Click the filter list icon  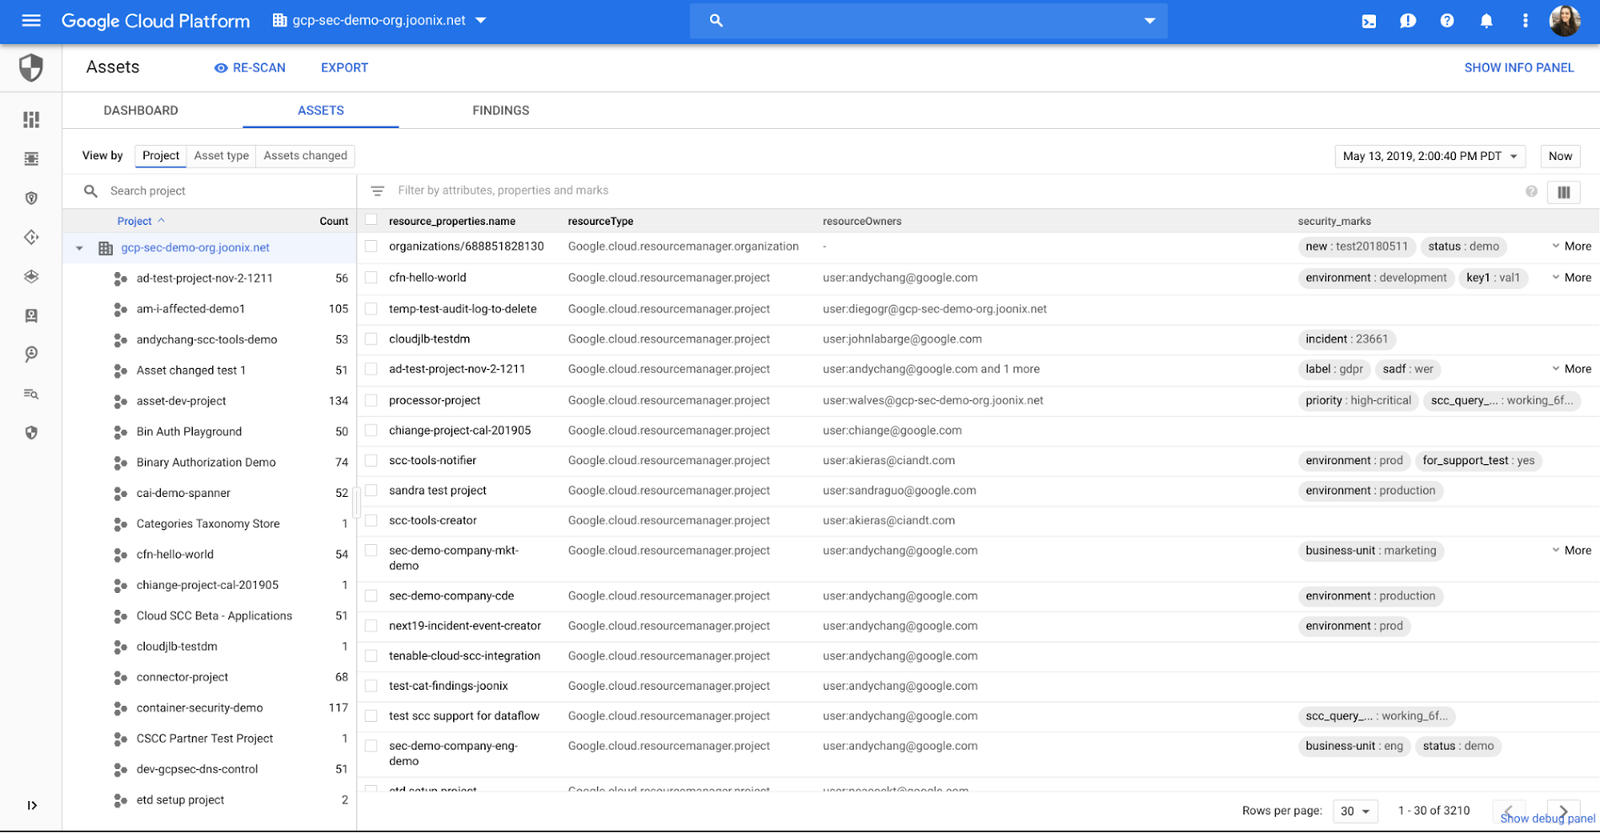click(x=377, y=191)
